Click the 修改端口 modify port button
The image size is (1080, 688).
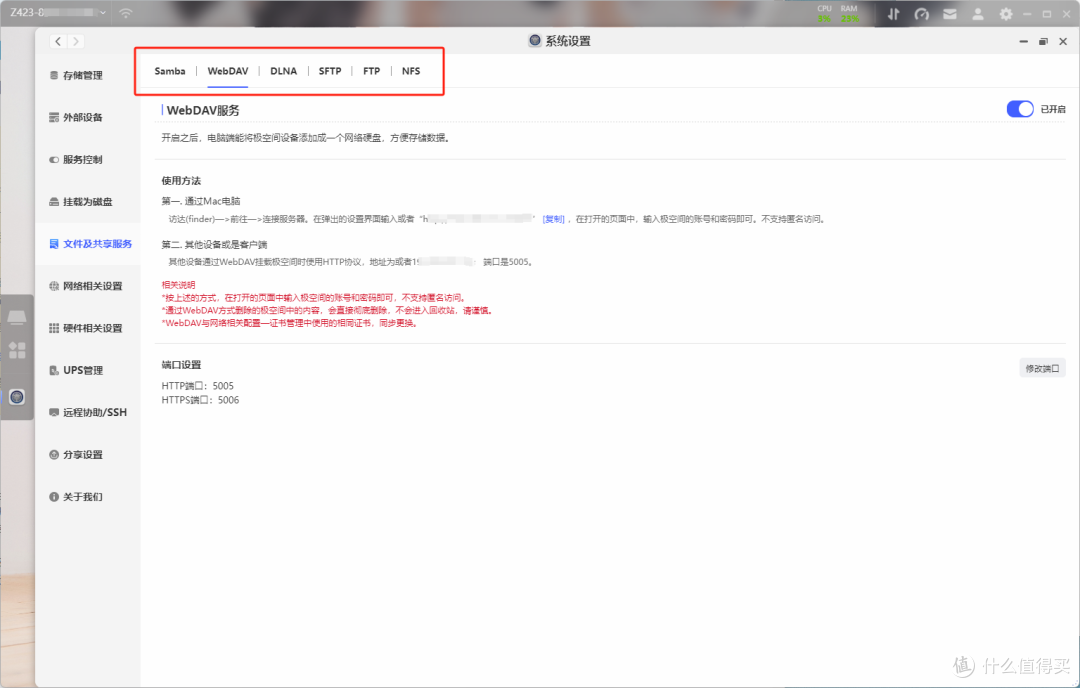tap(1042, 368)
